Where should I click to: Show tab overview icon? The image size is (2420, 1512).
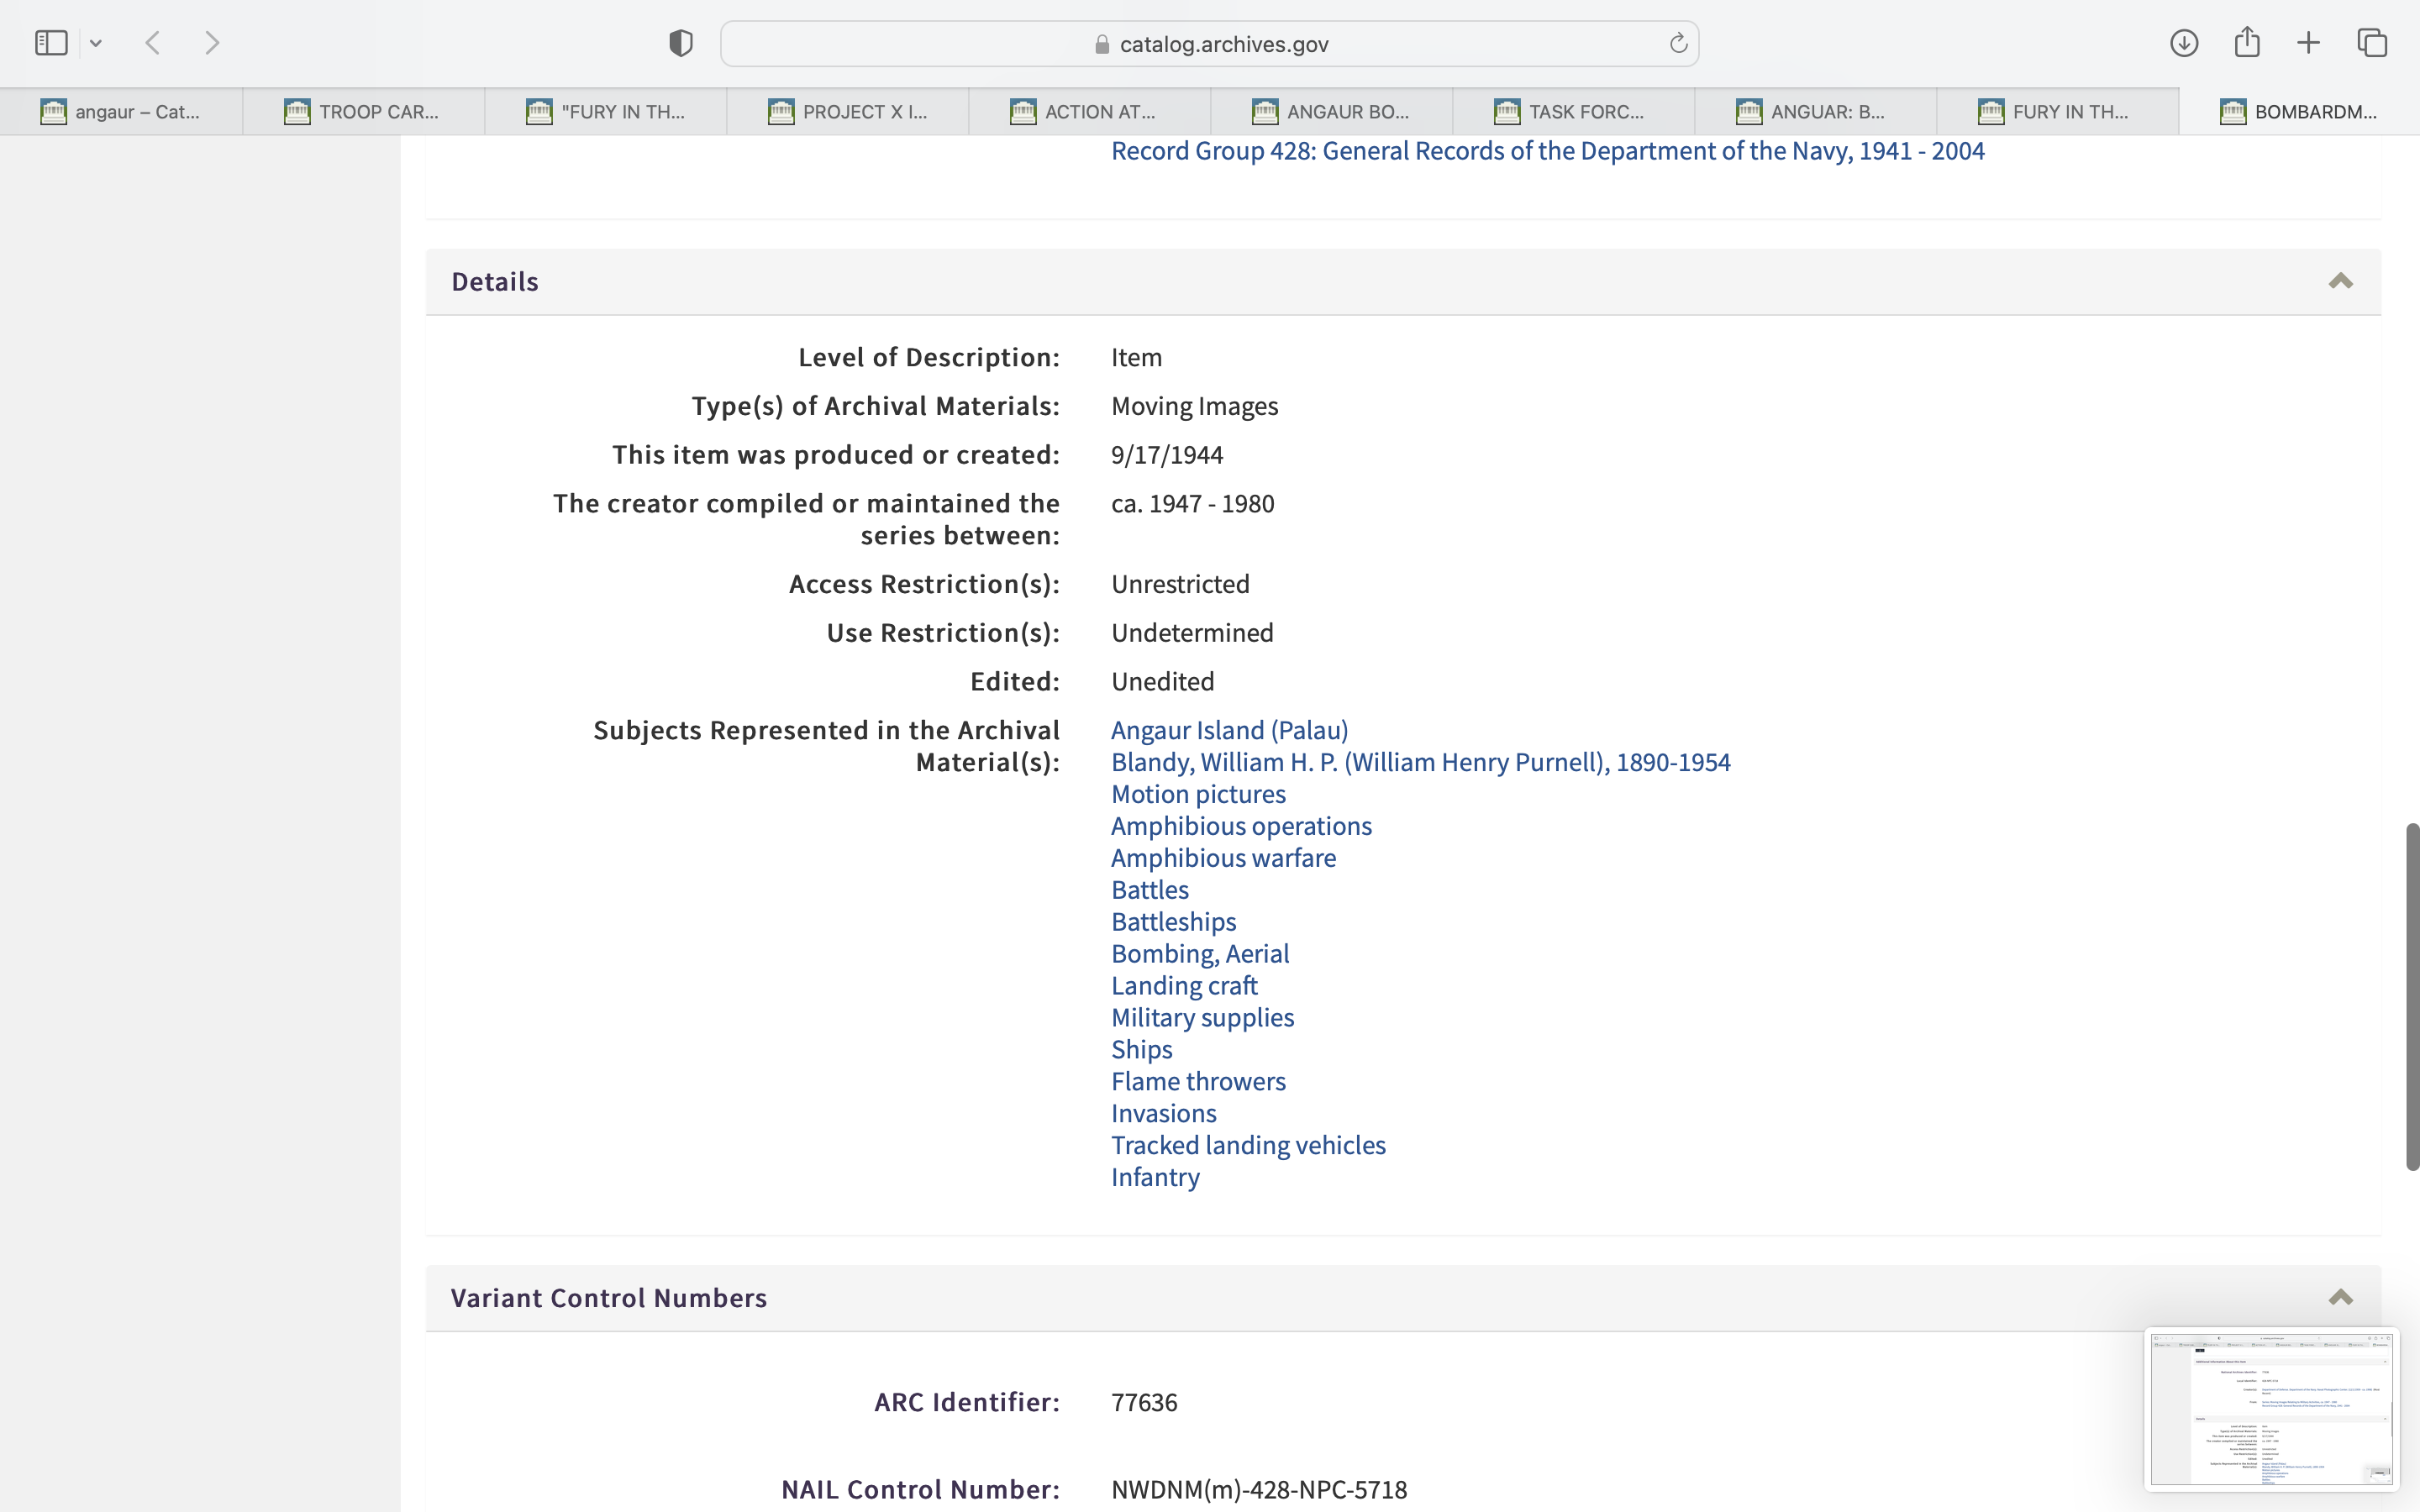click(2372, 43)
